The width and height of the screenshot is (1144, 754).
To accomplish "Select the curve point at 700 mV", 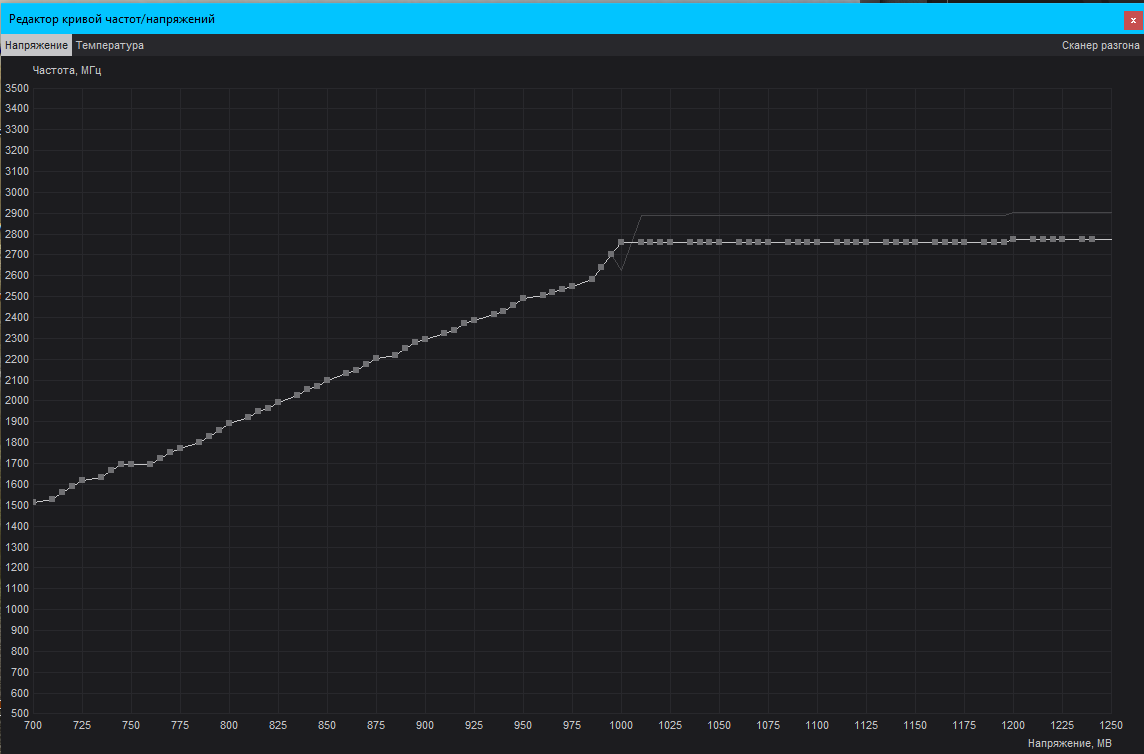I will pyautogui.click(x=33, y=502).
